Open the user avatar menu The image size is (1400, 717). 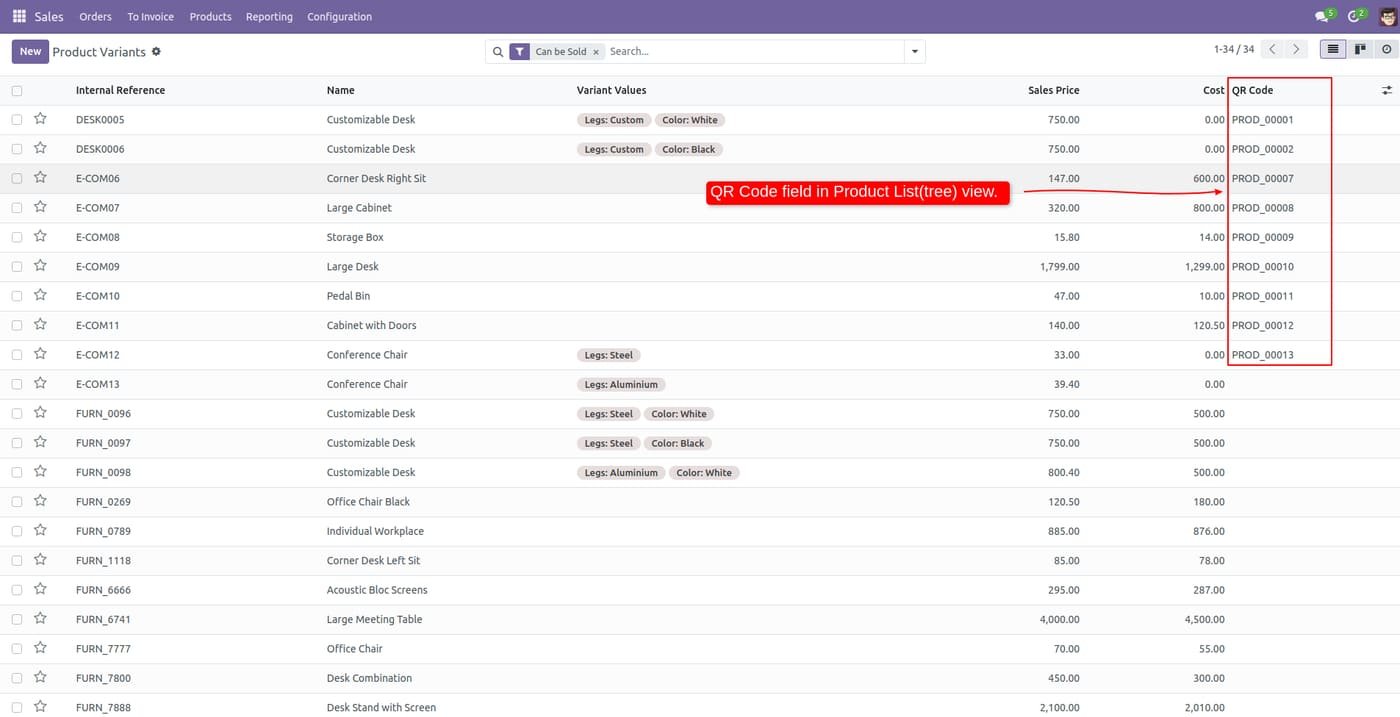tap(1387, 16)
